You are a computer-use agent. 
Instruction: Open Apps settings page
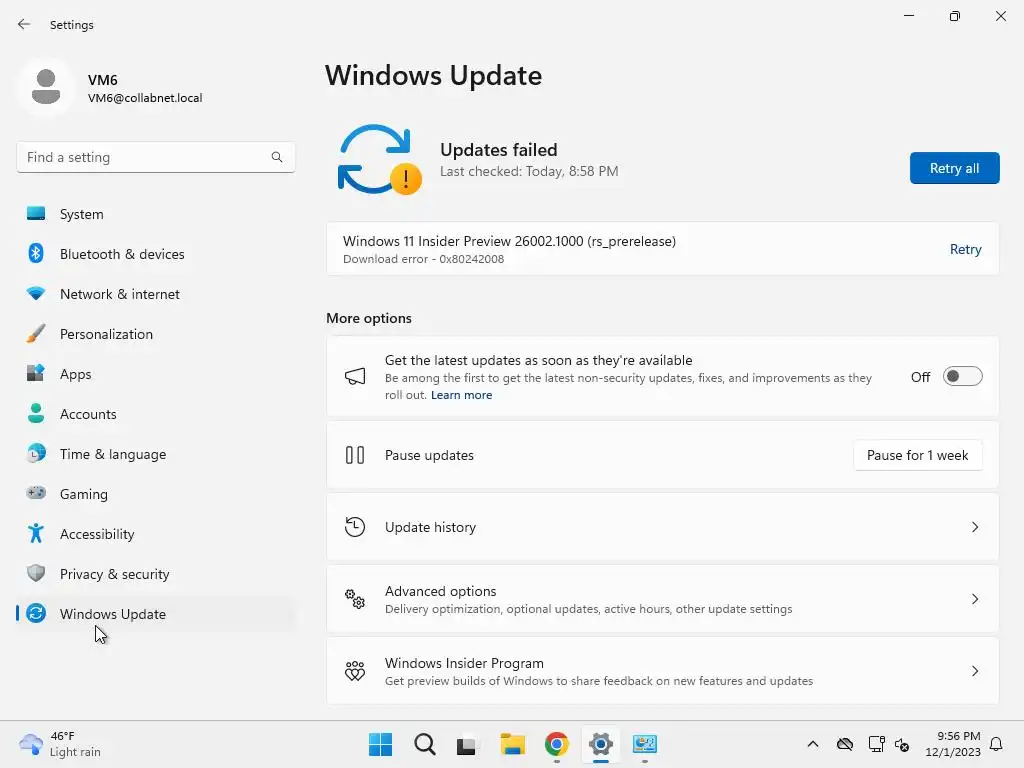pyautogui.click(x=155, y=374)
